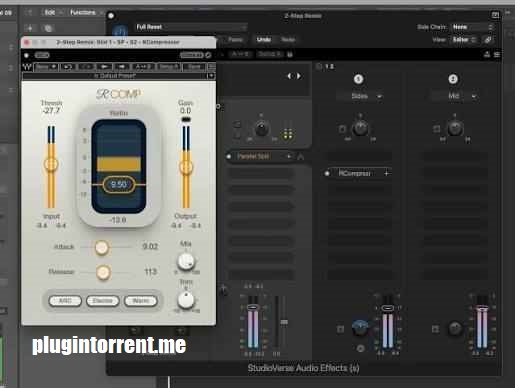Click the undo arrow in RCompressor toolbar
Screen dimensions: 515x388
(x=68, y=67)
